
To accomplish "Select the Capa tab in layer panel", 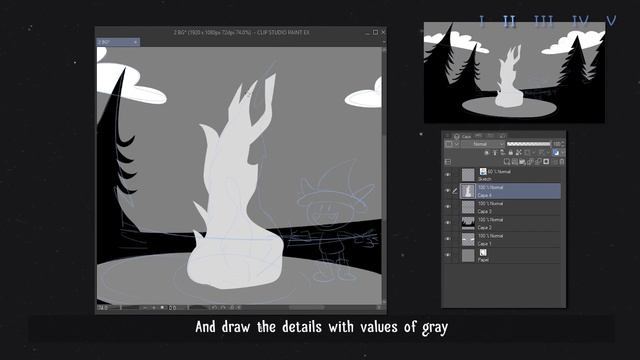I will pos(462,136).
